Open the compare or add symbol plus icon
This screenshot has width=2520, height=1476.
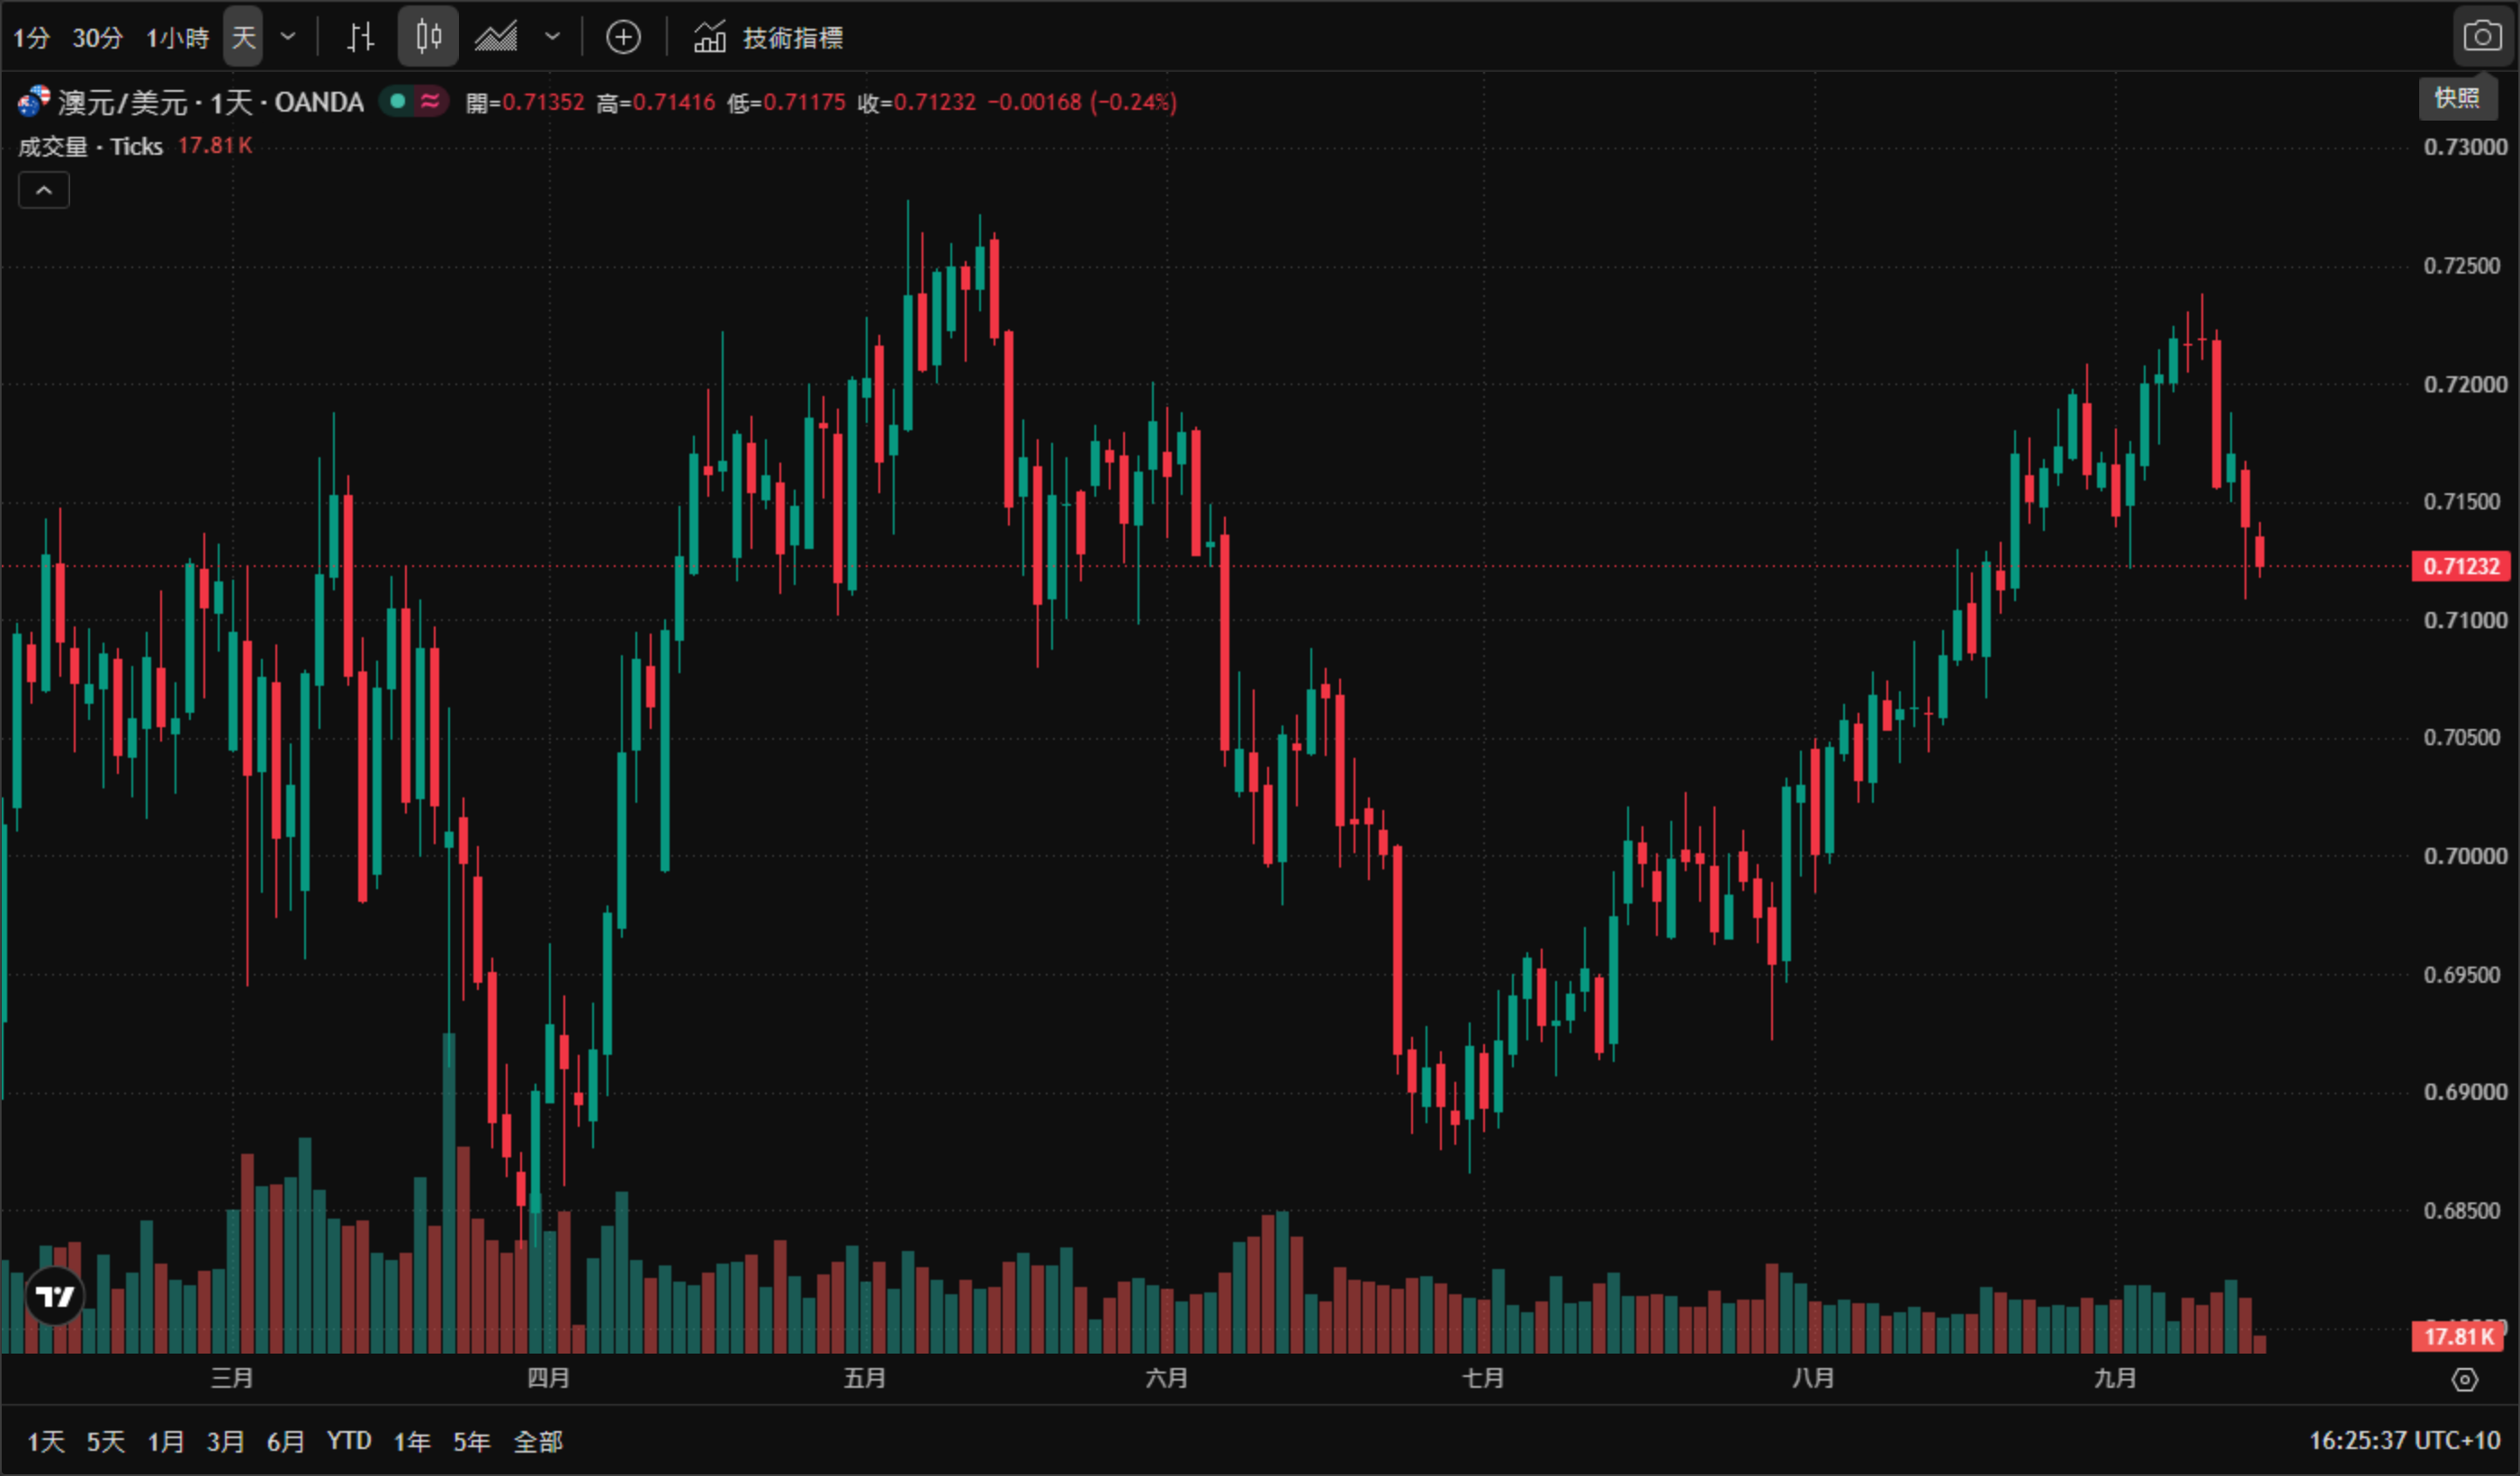coord(623,38)
